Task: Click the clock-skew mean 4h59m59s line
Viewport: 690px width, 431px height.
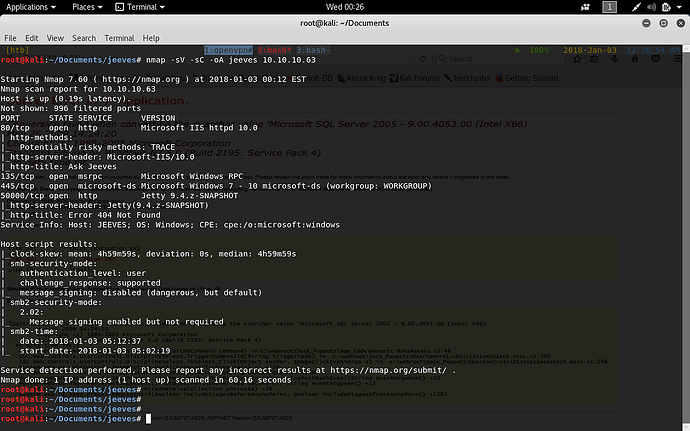Action: coord(150,254)
